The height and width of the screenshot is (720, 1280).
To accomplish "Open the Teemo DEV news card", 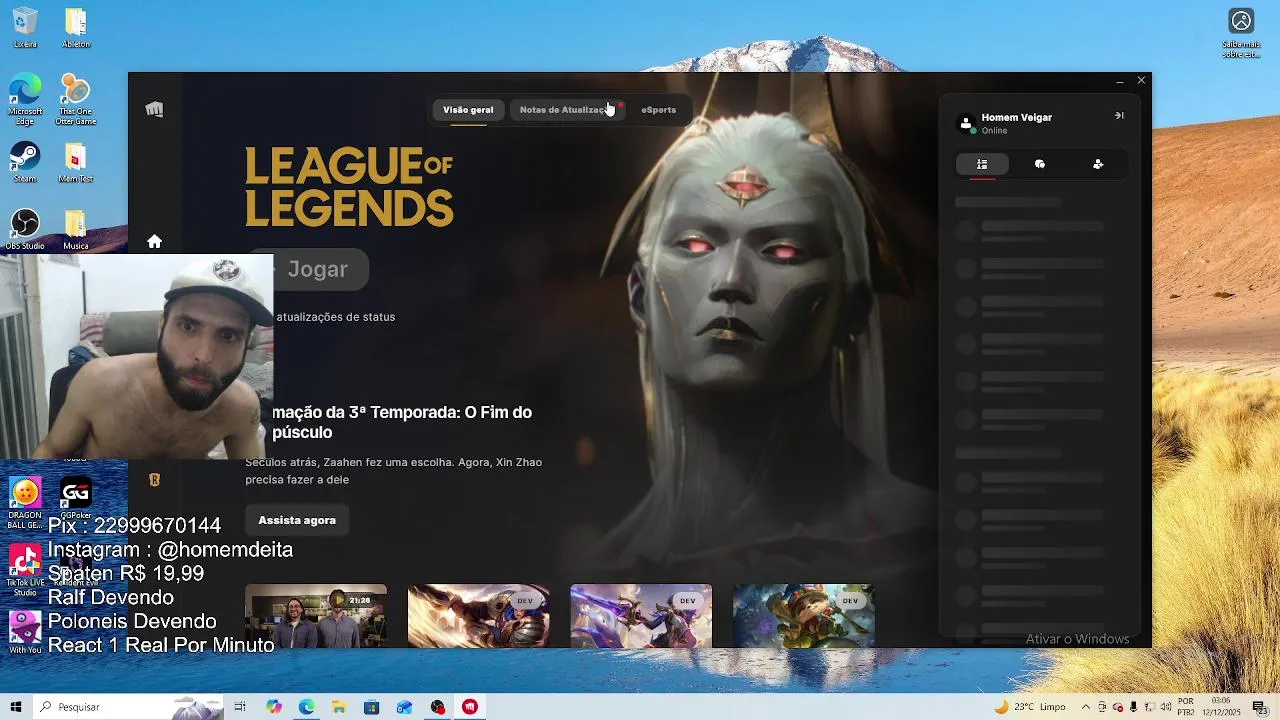I will (804, 615).
